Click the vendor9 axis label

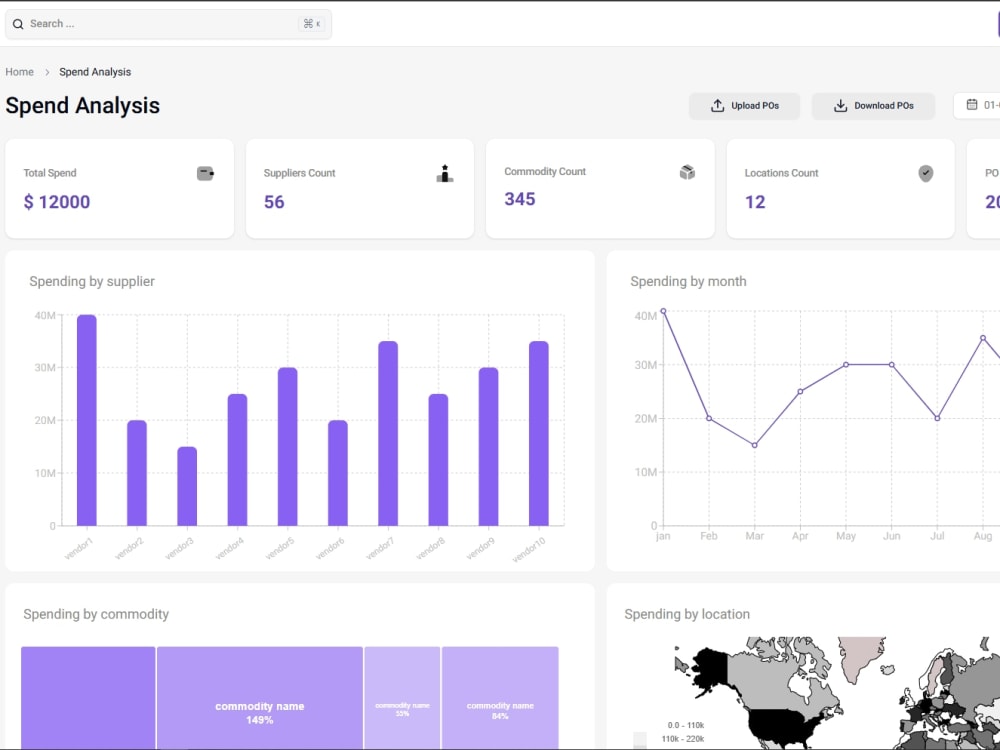point(480,548)
